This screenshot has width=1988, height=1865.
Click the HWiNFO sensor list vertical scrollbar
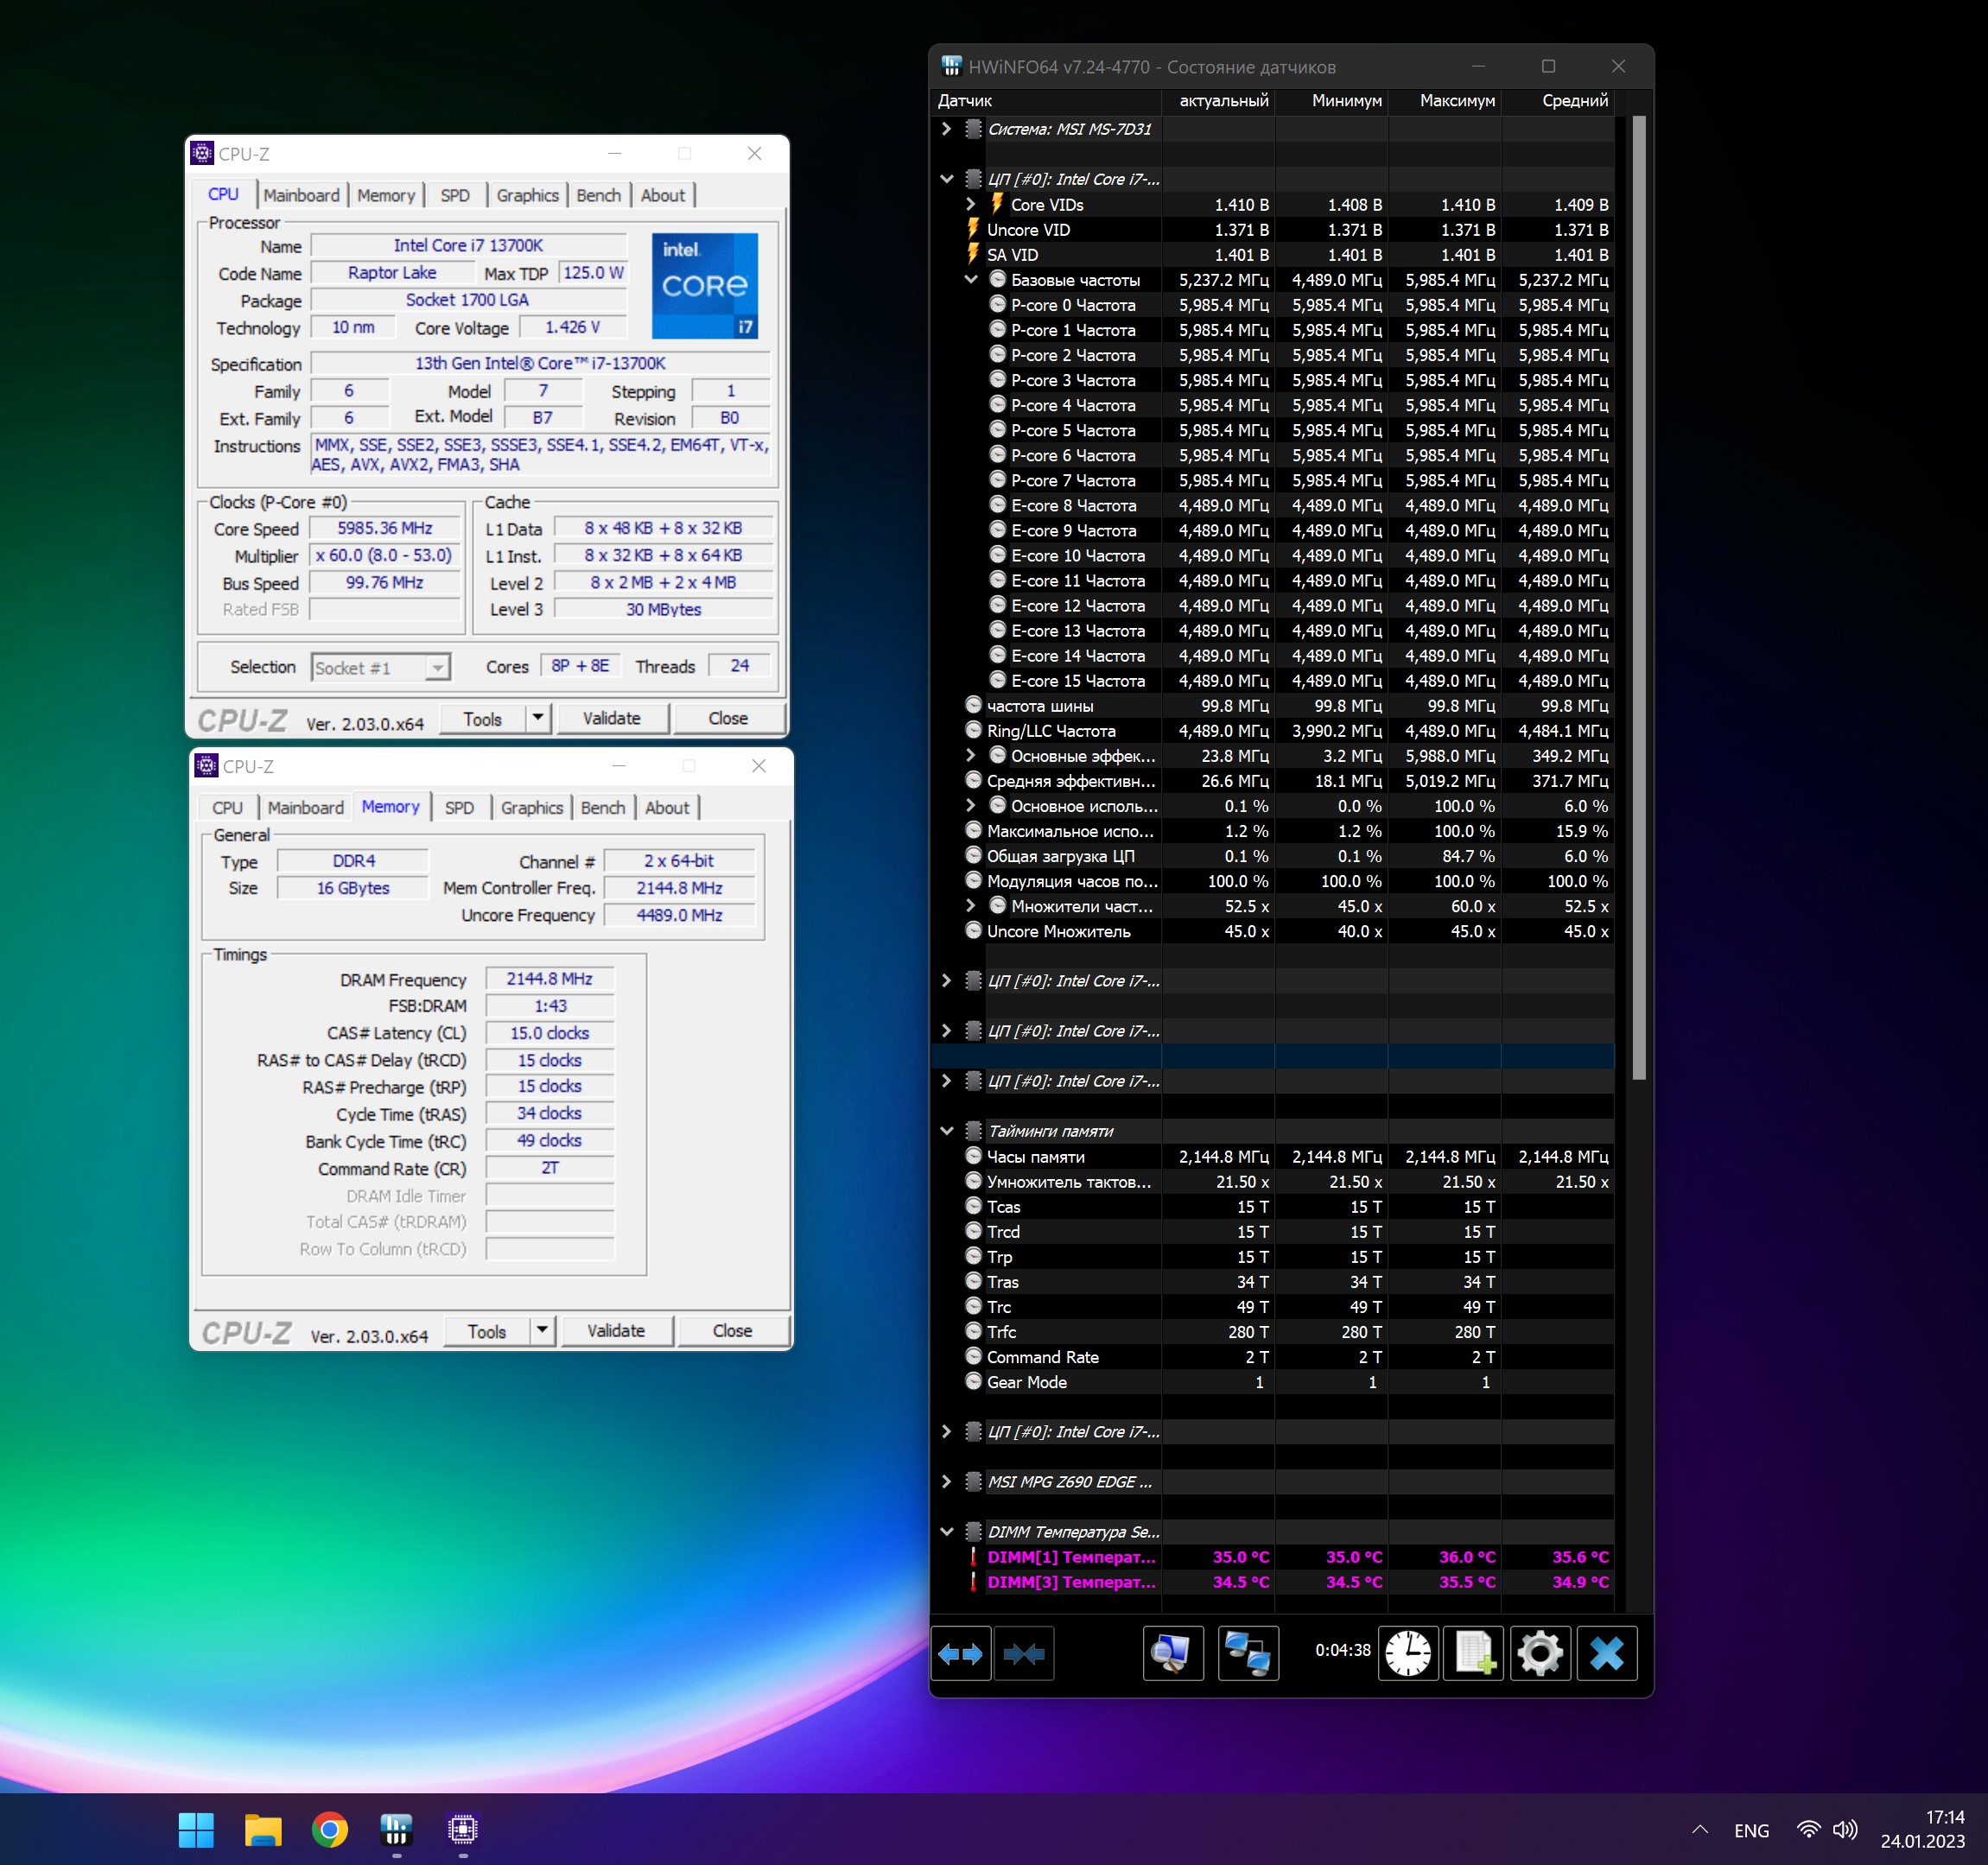(x=1638, y=600)
